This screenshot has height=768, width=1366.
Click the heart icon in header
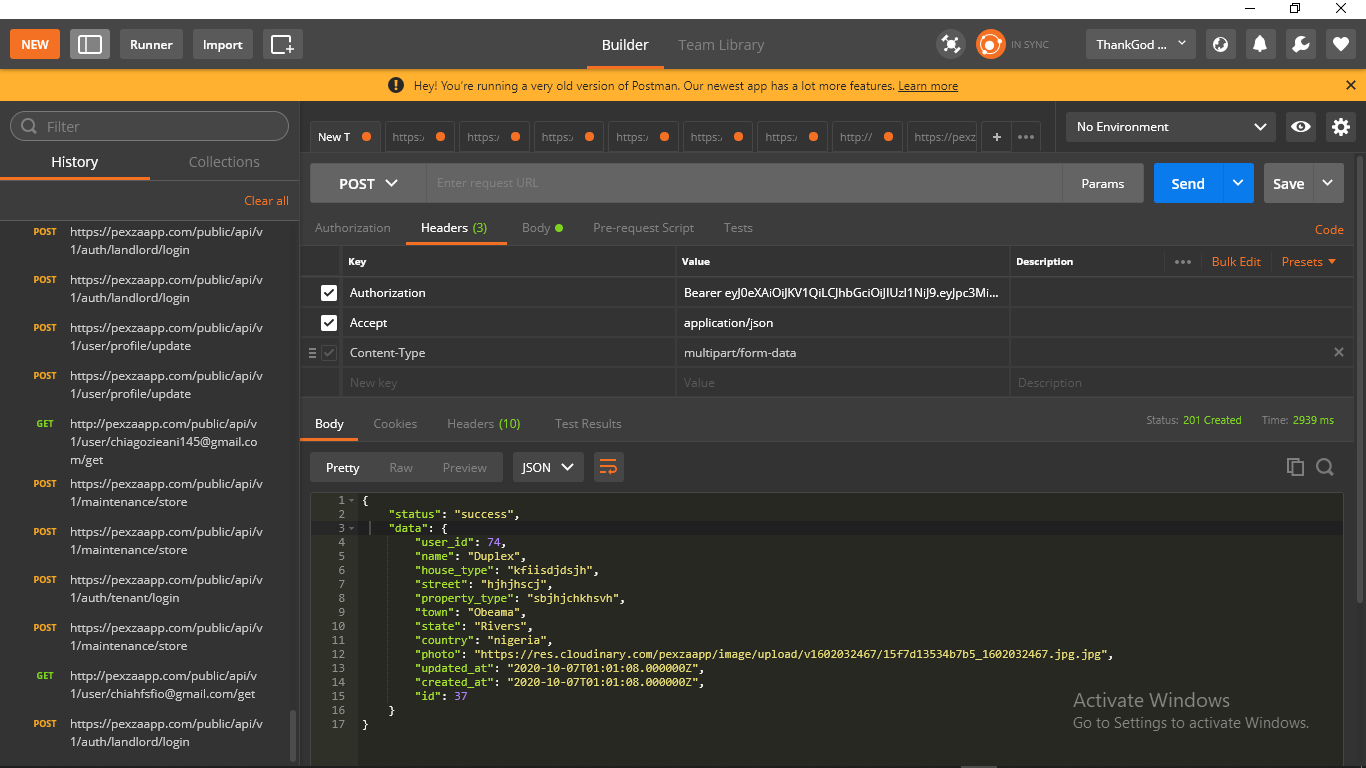(x=1340, y=44)
